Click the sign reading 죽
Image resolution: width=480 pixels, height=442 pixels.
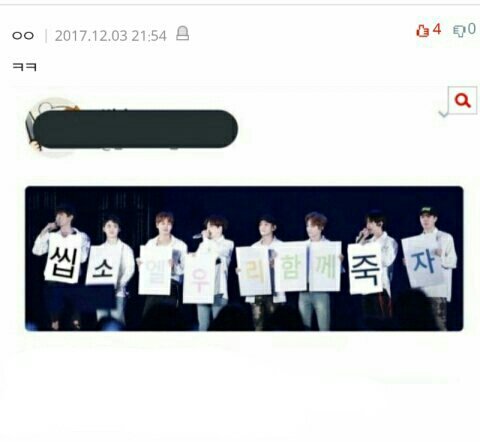(x=366, y=269)
